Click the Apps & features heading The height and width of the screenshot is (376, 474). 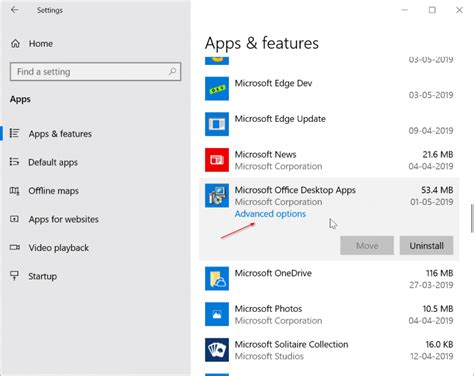click(x=262, y=44)
